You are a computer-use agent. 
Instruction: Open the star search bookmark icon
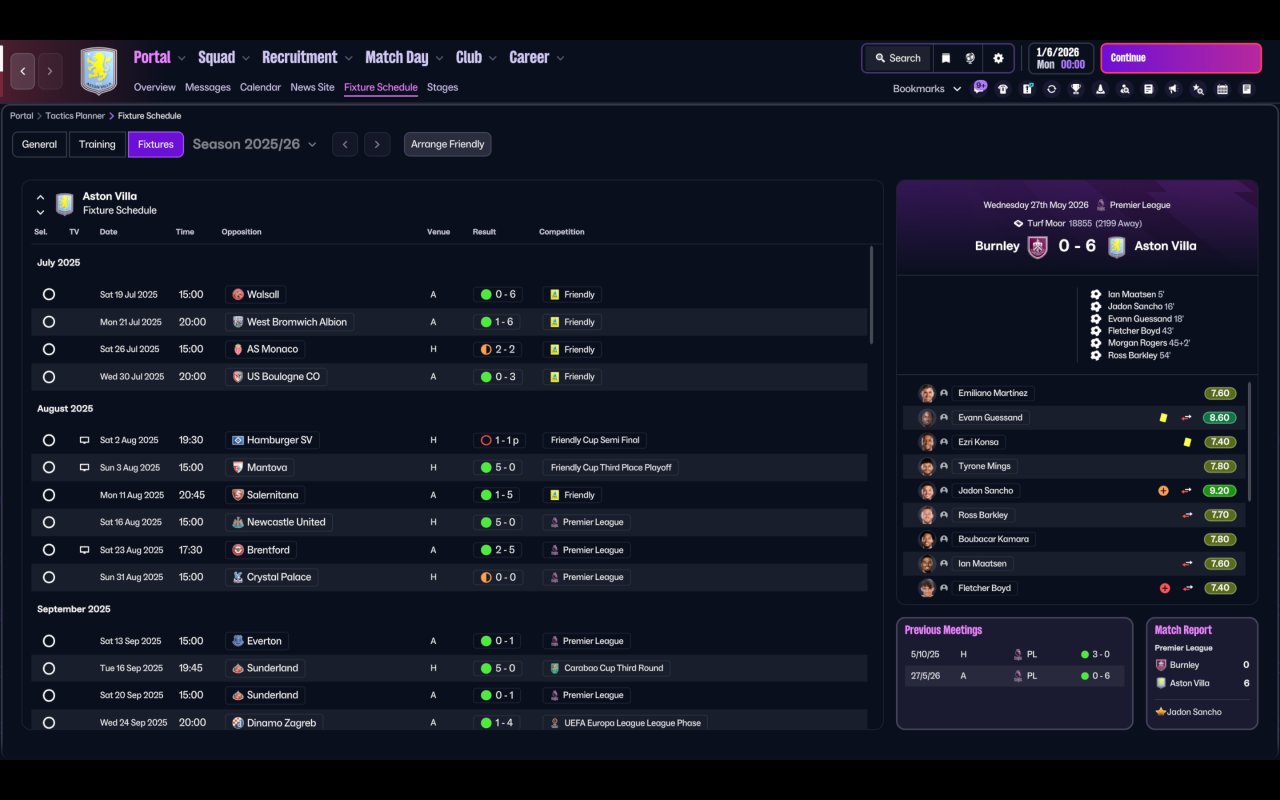pyautogui.click(x=1198, y=89)
